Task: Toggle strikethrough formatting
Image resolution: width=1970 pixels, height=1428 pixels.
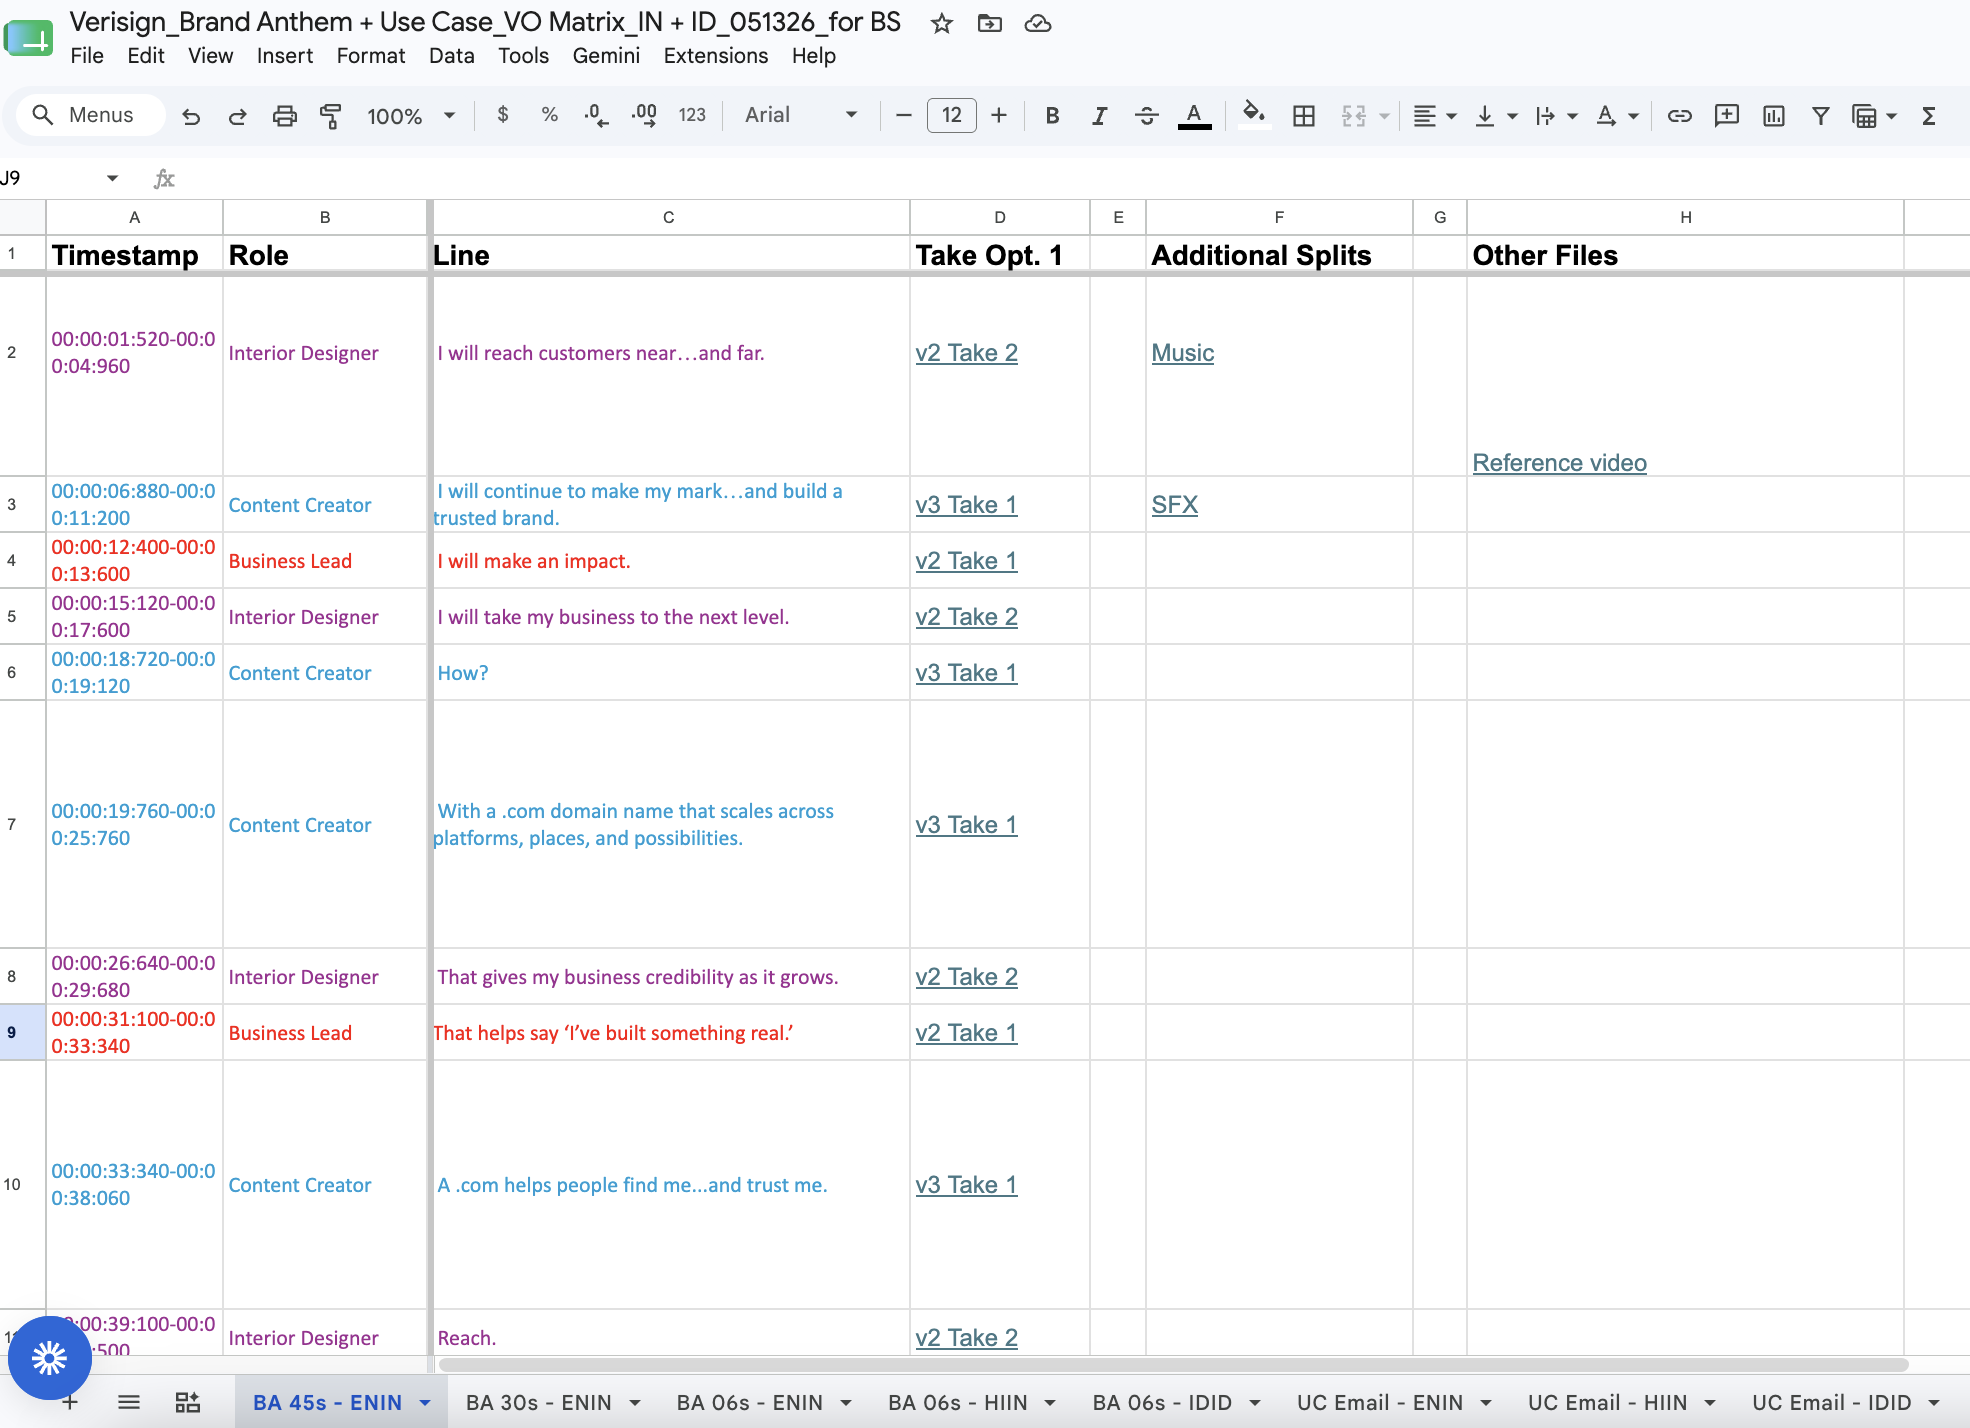Action: tap(1146, 115)
